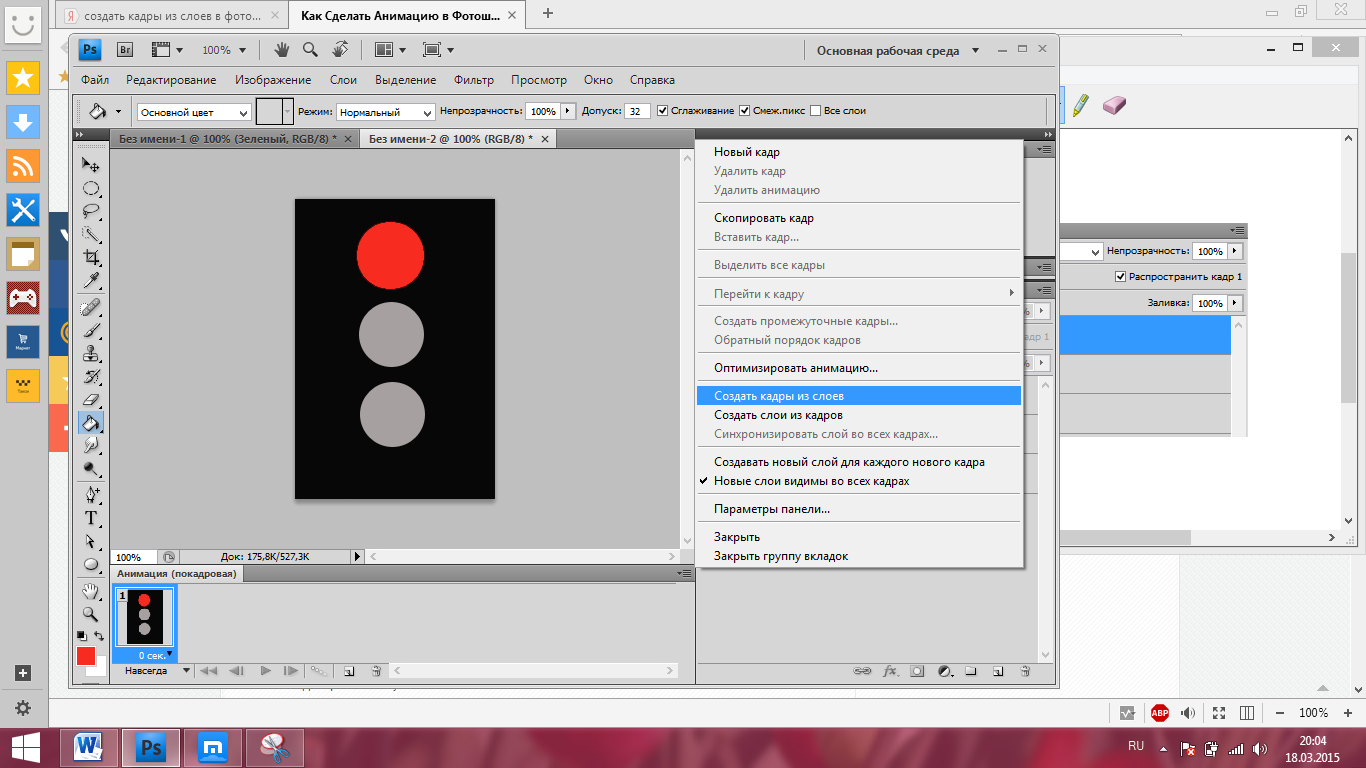Select the Spot Healing Brush tool
Screen dimensions: 1366x768
tap(91, 306)
